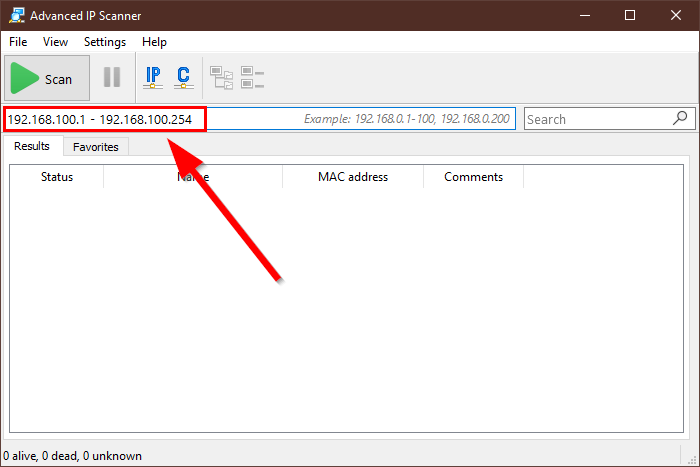Click the IP subnet toolbar icon
700x467 pixels.
pyautogui.click(x=153, y=77)
